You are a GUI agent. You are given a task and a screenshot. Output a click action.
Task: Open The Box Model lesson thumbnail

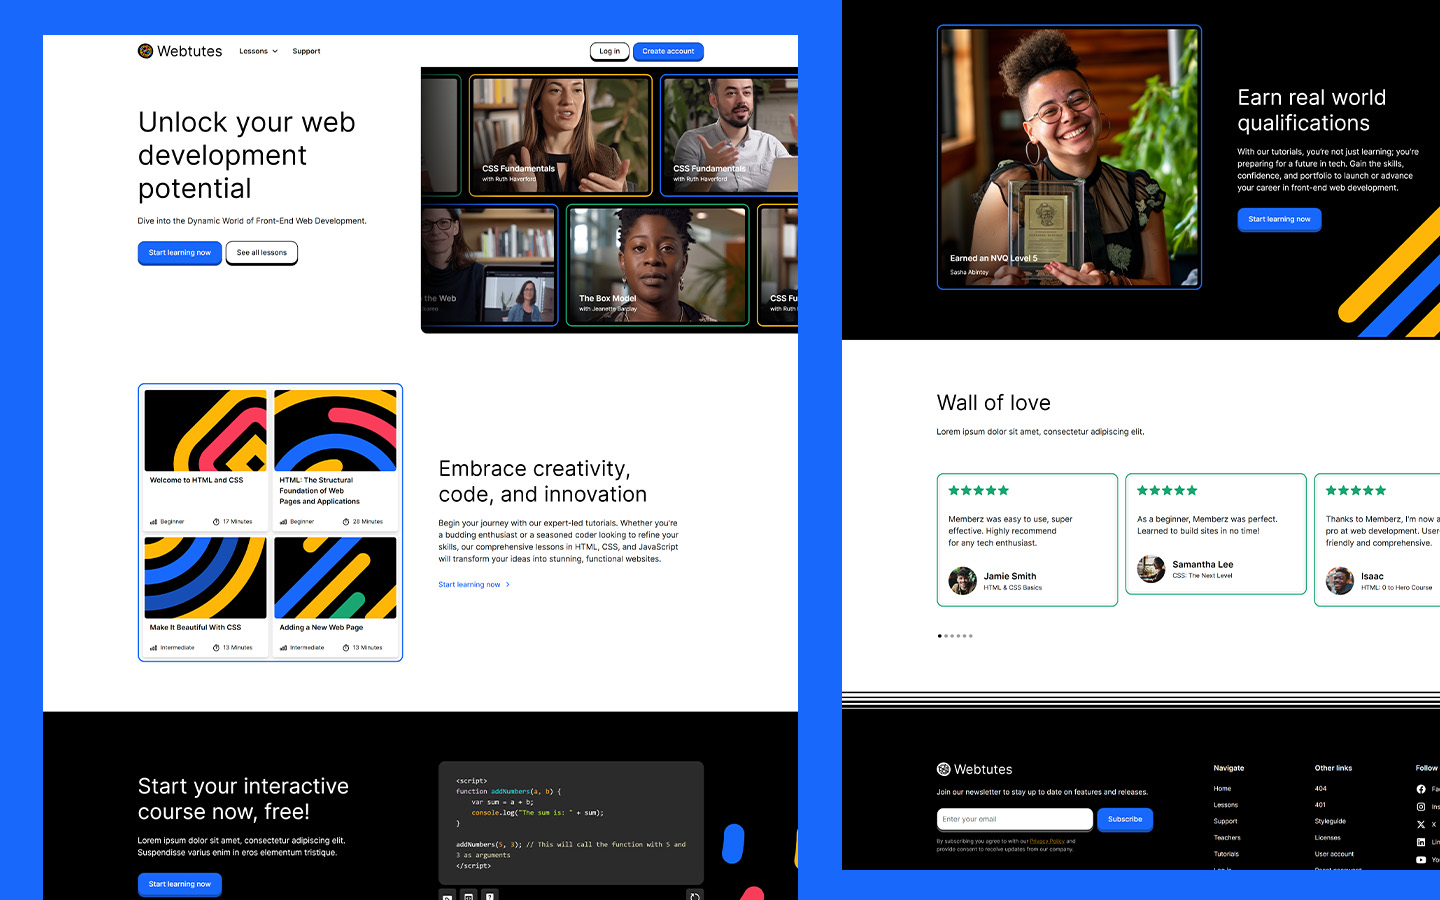(657, 265)
